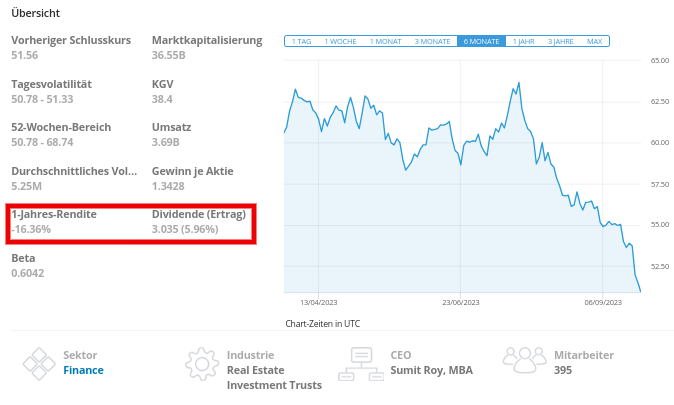Click the CEO org chart icon
This screenshot has height=405, width=674.
tap(361, 364)
